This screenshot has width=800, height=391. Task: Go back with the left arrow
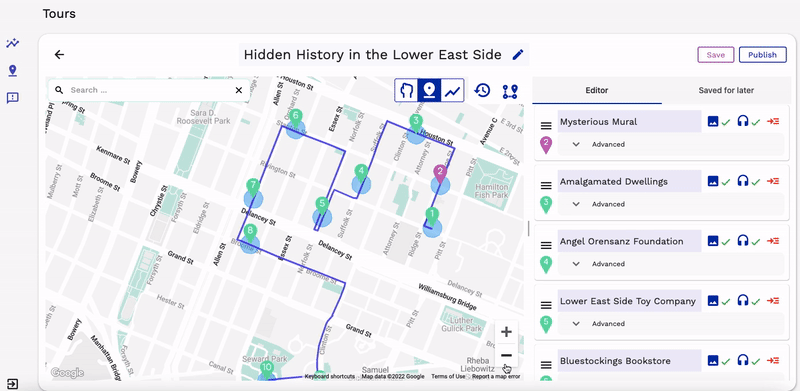pyautogui.click(x=59, y=55)
